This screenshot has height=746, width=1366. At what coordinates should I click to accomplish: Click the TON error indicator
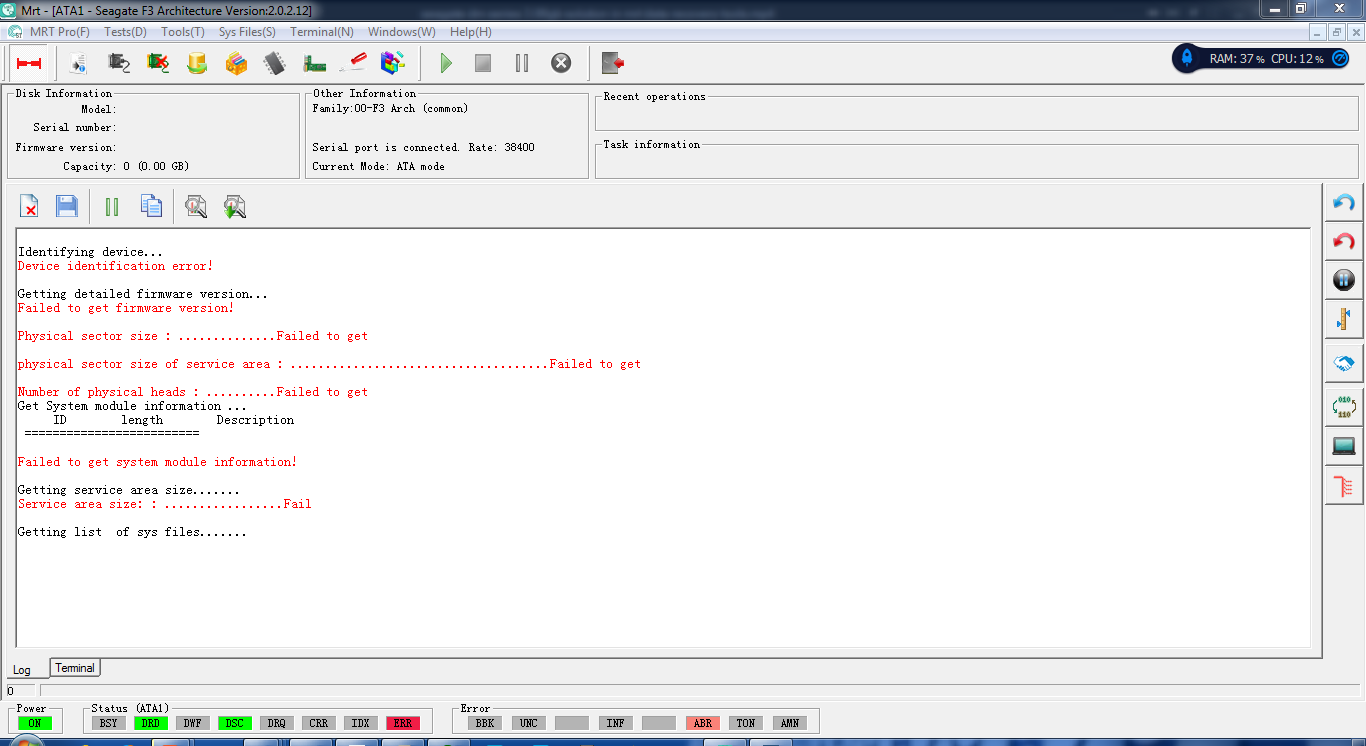(746, 723)
